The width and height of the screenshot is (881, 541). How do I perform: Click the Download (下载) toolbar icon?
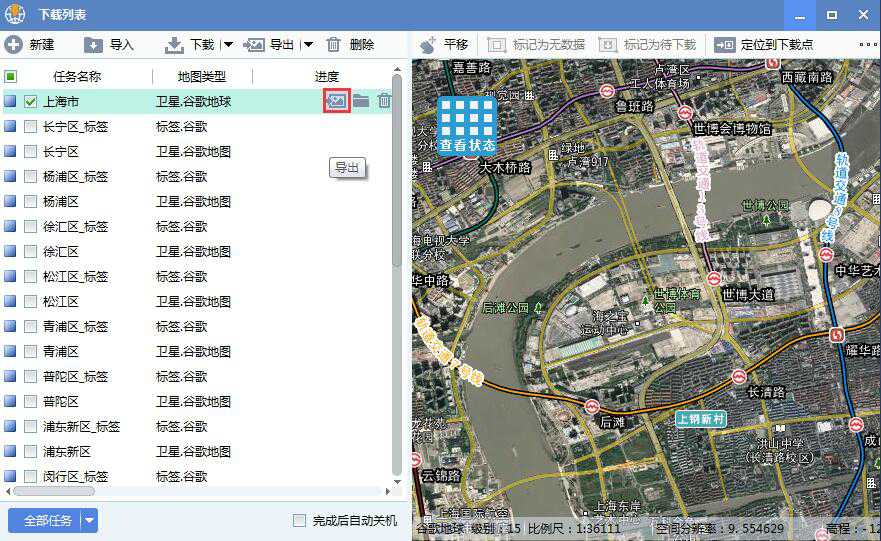tap(174, 45)
